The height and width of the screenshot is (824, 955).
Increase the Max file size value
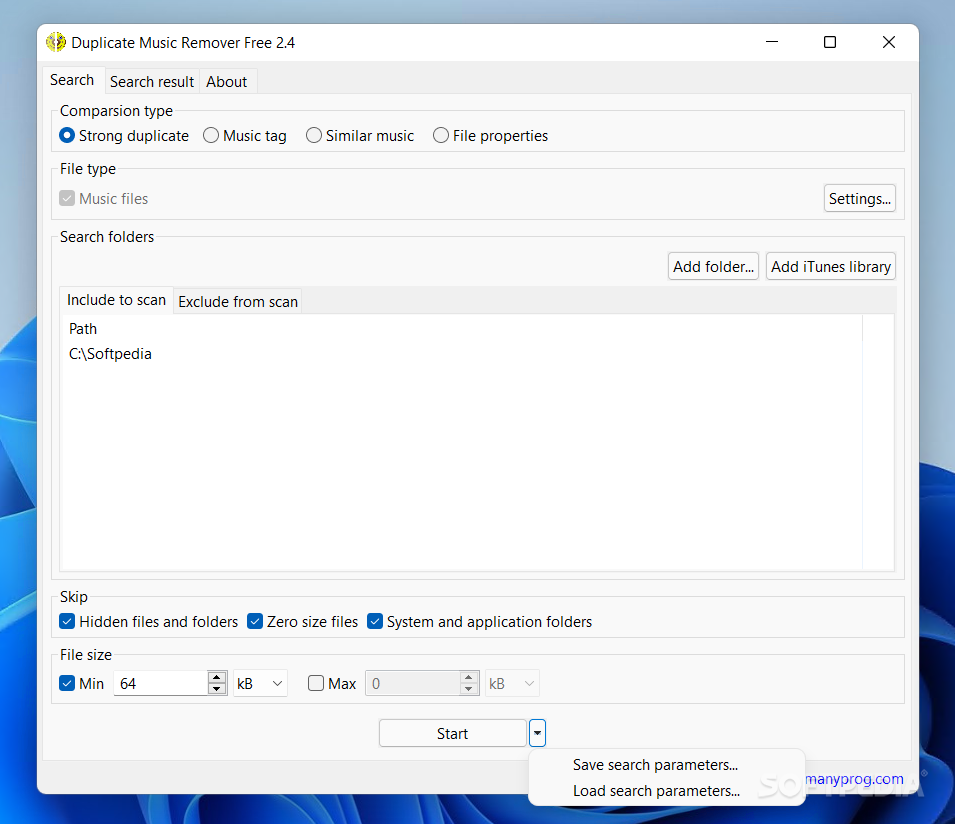(x=468, y=677)
